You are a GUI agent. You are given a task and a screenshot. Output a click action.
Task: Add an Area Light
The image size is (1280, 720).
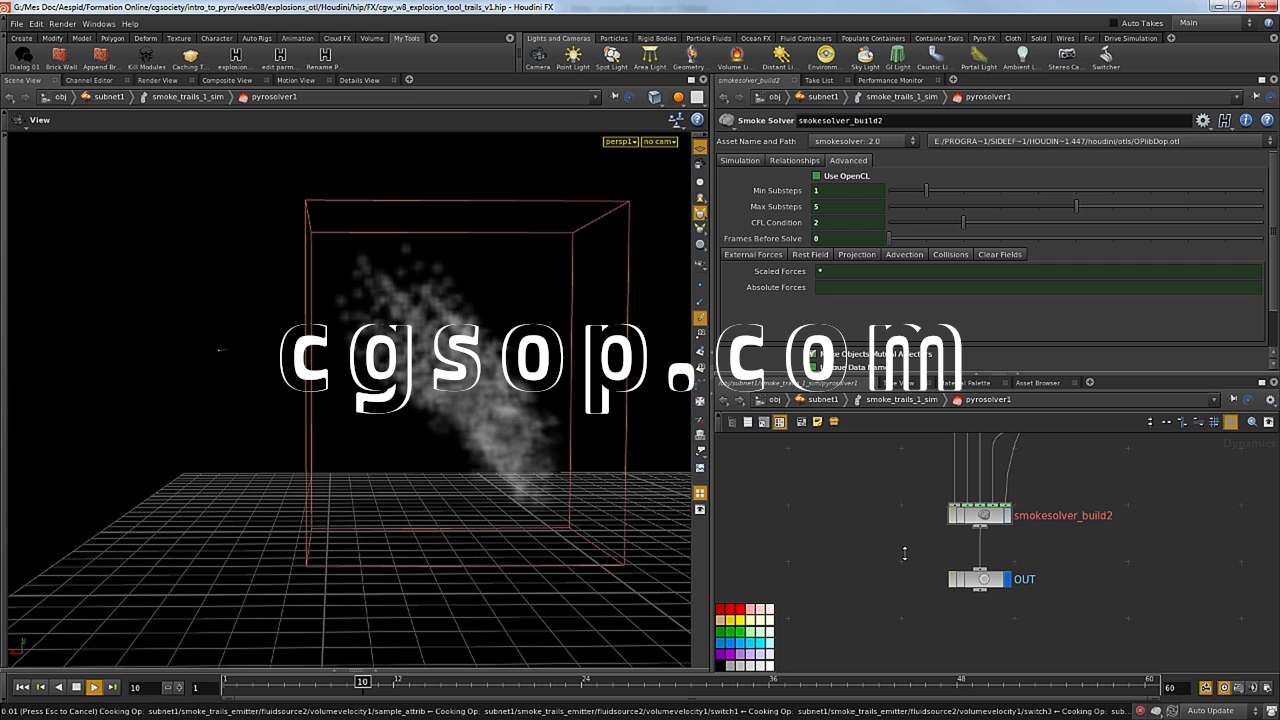650,58
